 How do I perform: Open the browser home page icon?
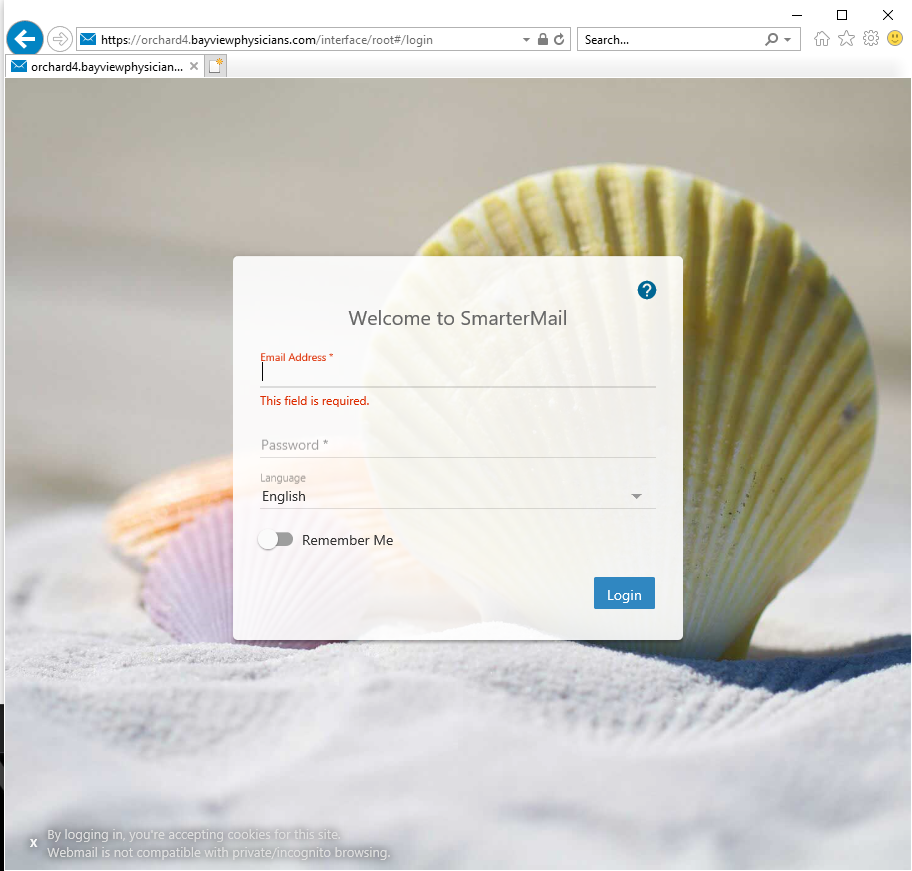pos(822,39)
